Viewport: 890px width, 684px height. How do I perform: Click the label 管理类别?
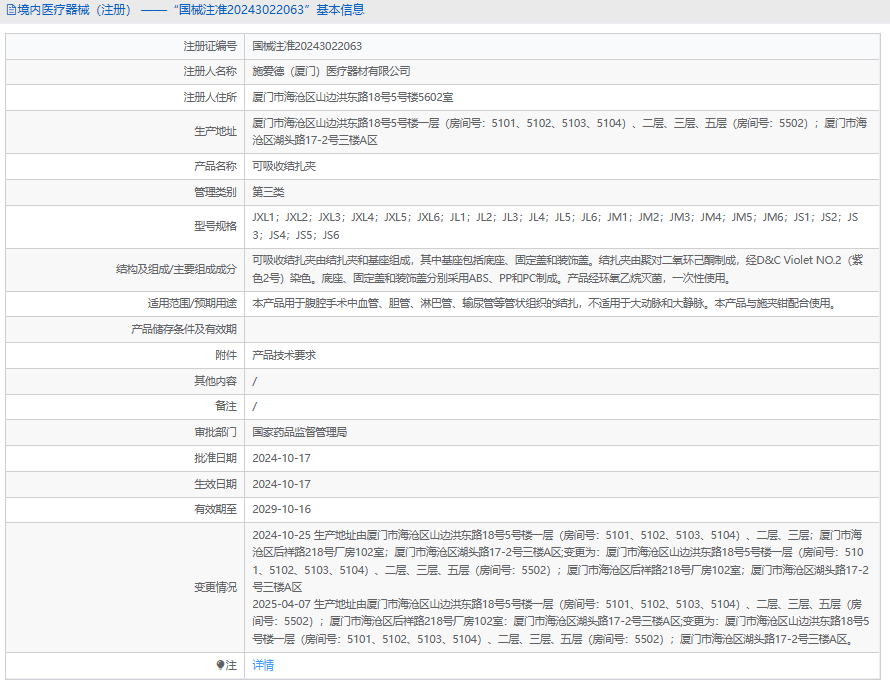[215, 192]
